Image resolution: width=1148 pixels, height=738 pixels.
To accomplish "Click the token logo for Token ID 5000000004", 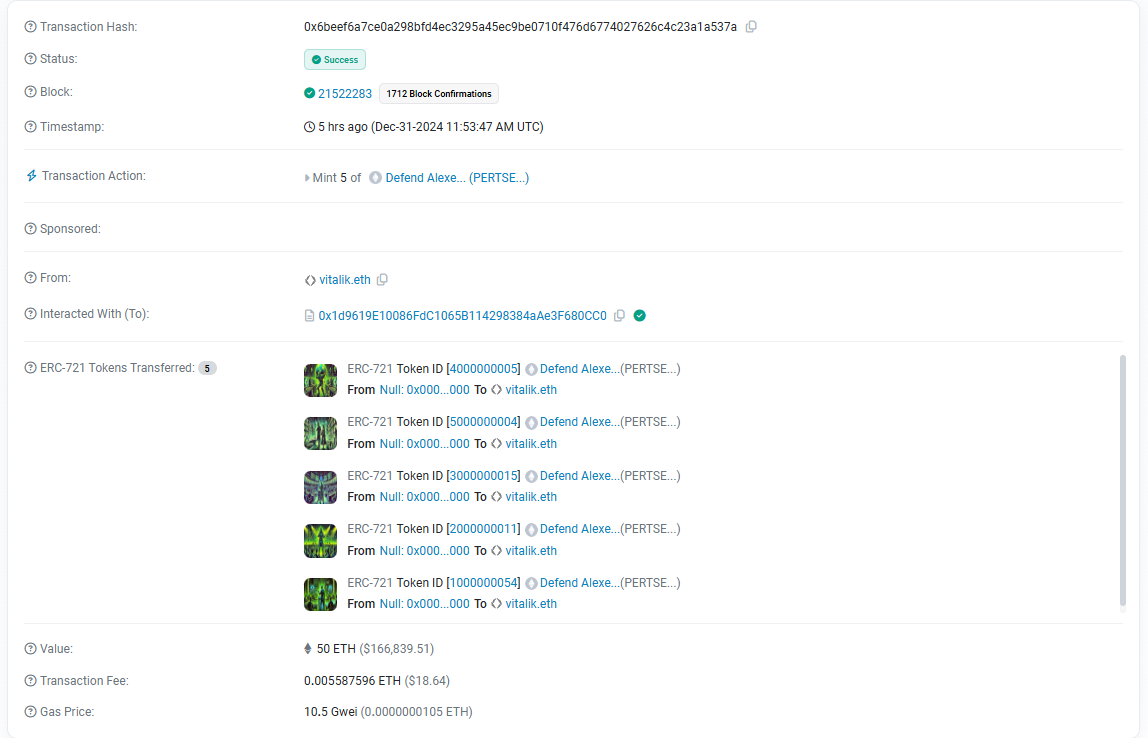I will 532,422.
